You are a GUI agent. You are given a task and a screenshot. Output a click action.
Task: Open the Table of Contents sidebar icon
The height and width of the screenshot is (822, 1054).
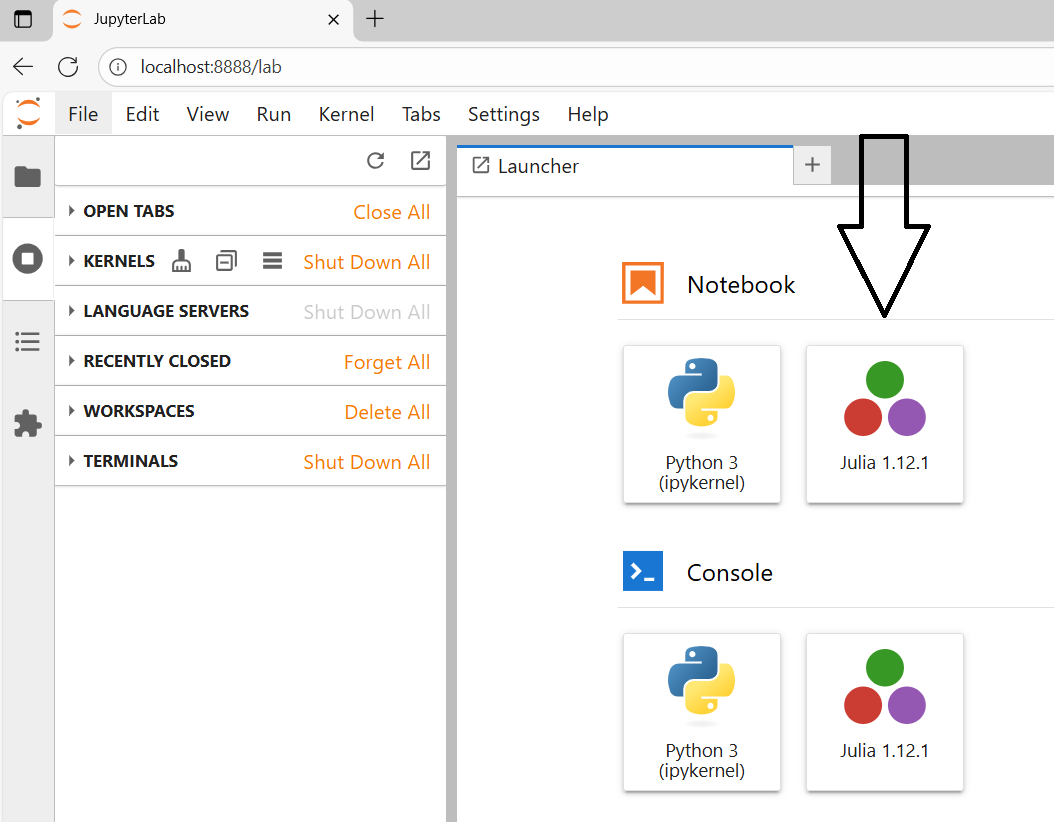coord(28,342)
